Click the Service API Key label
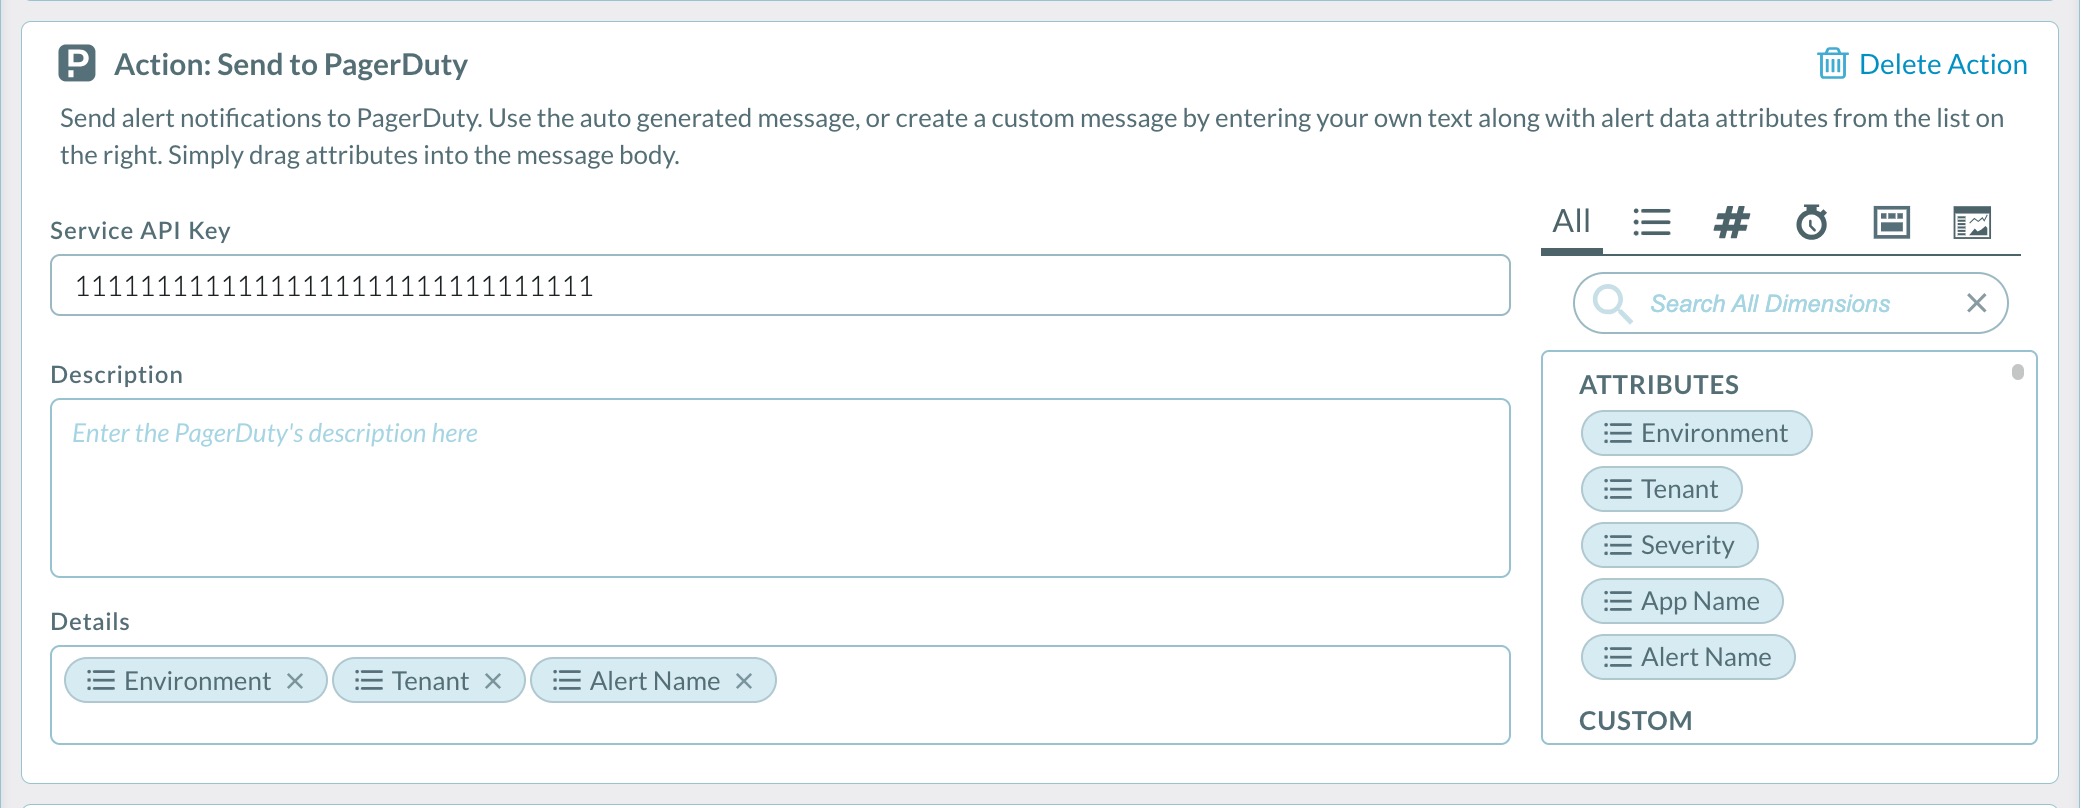 click(141, 231)
